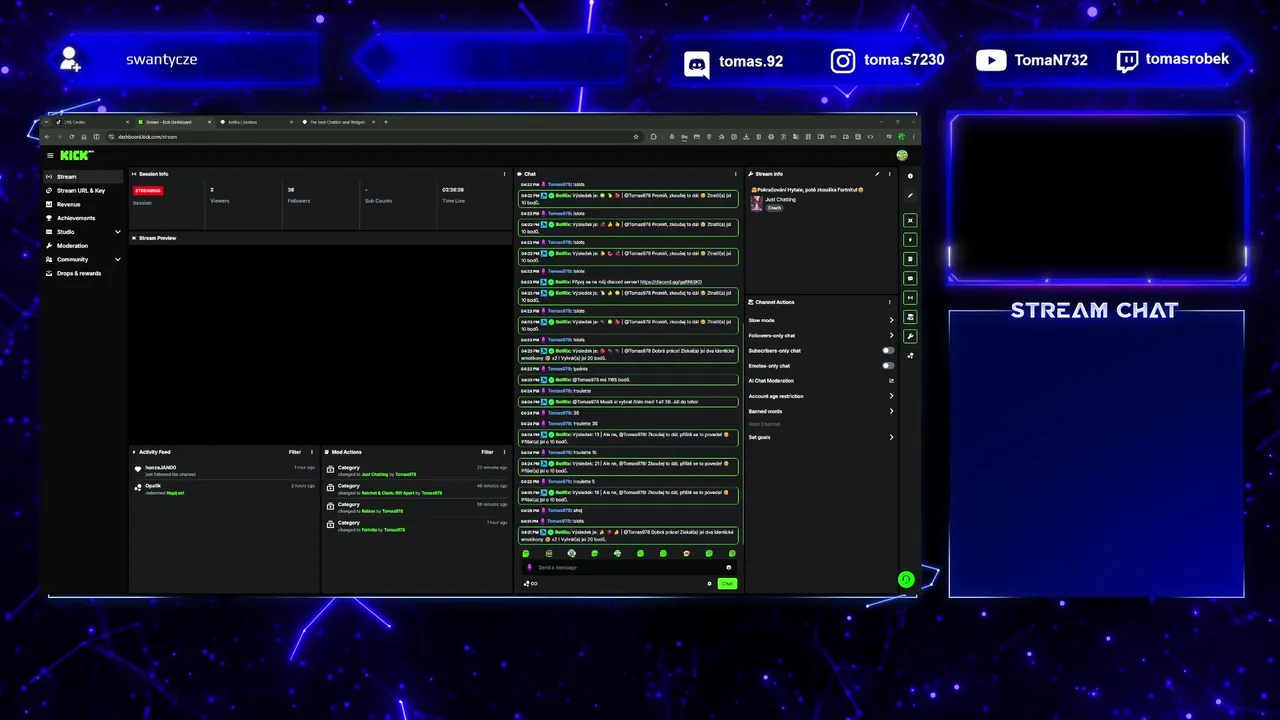Open Mod Actions Filter
This screenshot has width=1280, height=720.
pos(487,452)
